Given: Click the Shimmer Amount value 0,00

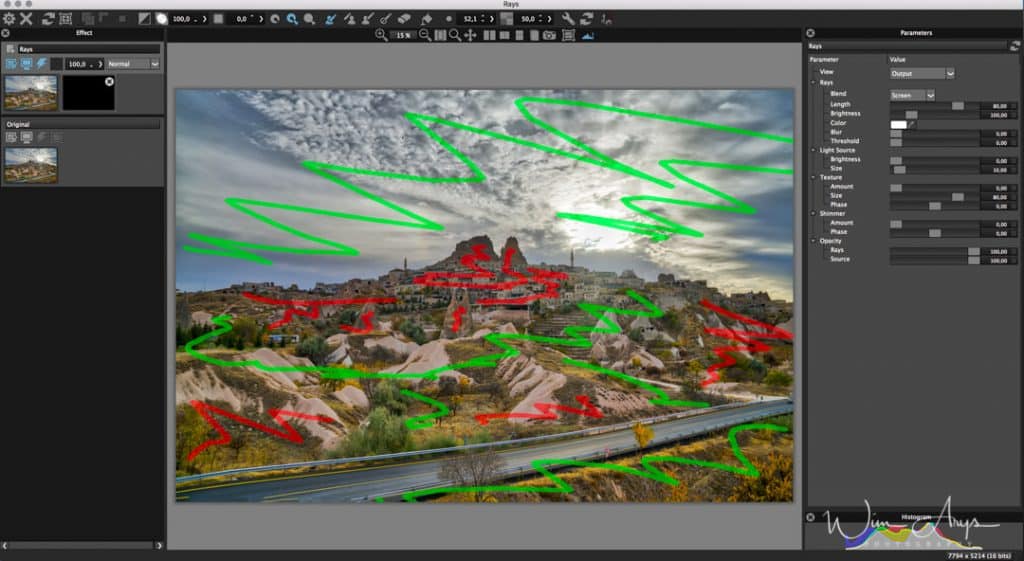Looking at the screenshot, I should click(x=1001, y=224).
